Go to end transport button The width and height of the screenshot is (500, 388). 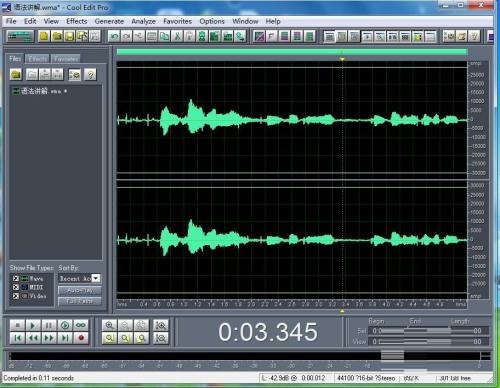[65, 338]
